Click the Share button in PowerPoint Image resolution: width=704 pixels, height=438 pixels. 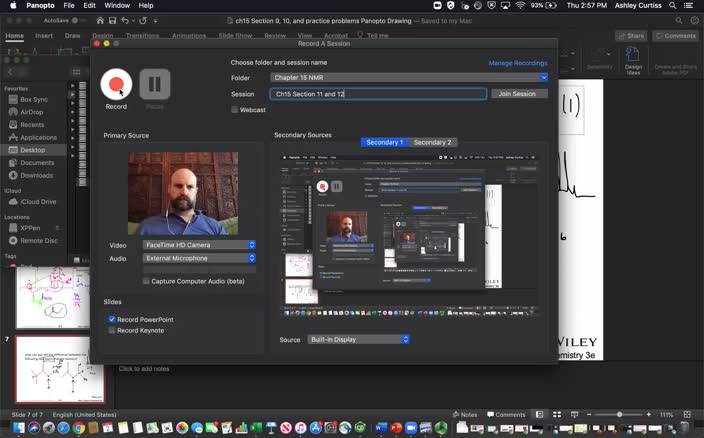point(631,35)
